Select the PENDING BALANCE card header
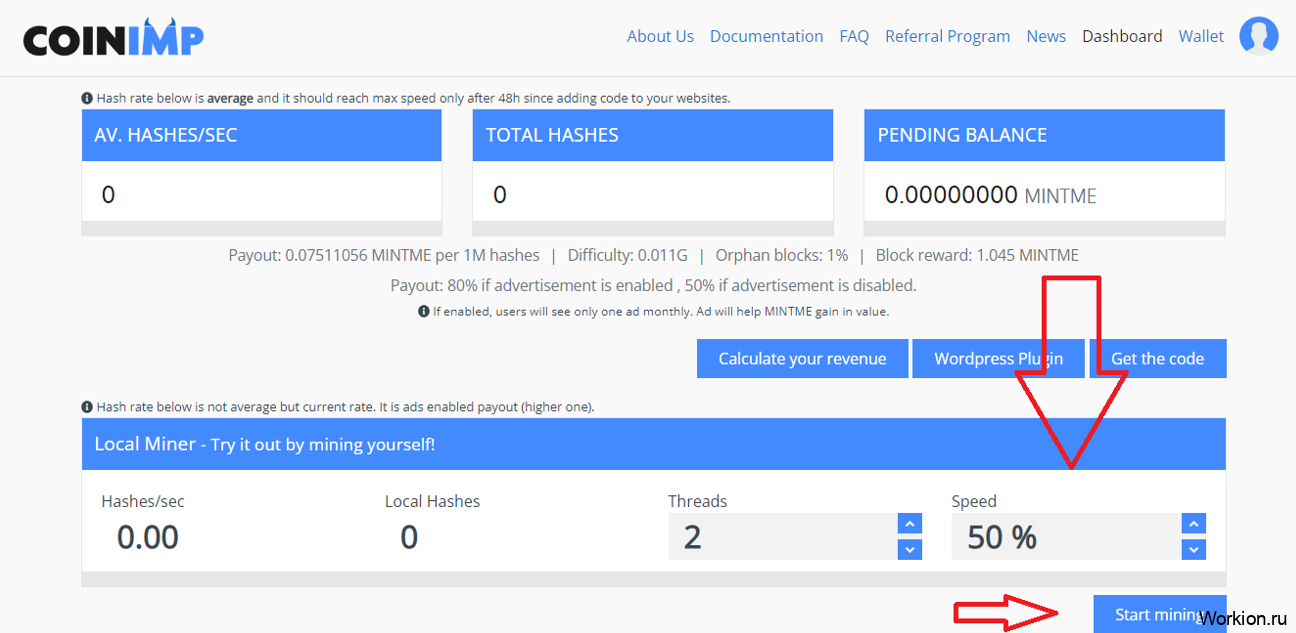Image resolution: width=1296 pixels, height=633 pixels. (1044, 135)
